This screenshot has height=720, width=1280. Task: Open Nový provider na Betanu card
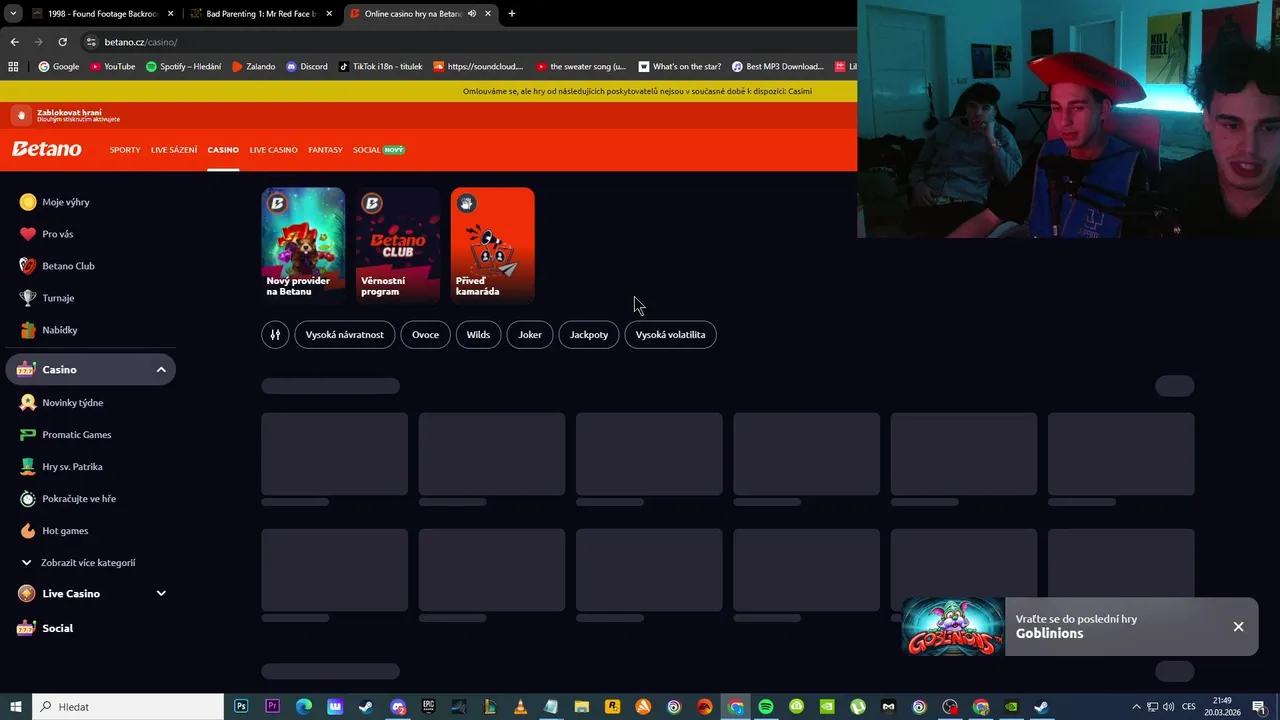[303, 245]
